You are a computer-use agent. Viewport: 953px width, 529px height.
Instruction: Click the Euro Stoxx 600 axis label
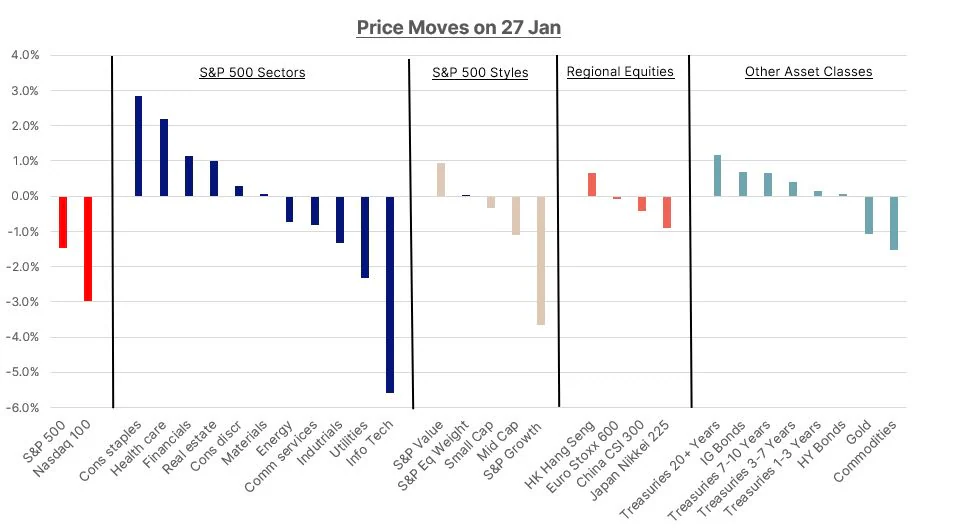tap(582, 457)
